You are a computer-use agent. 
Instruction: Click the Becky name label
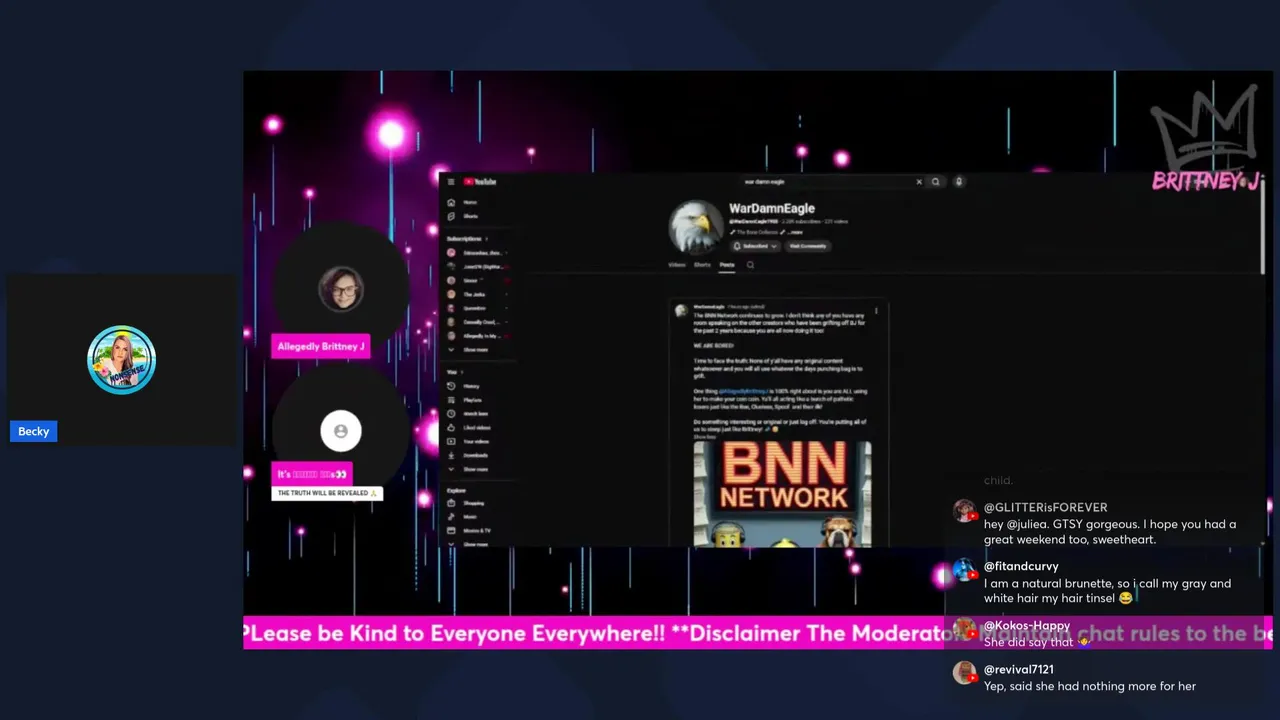click(33, 431)
